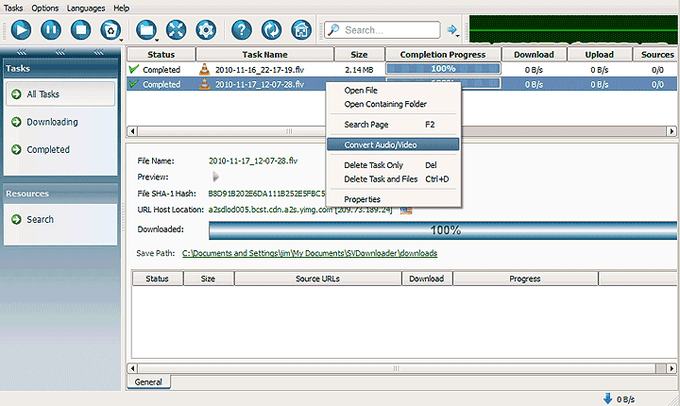Choose Search Page from context menu
Image resolution: width=680 pixels, height=406 pixels.
(x=366, y=124)
